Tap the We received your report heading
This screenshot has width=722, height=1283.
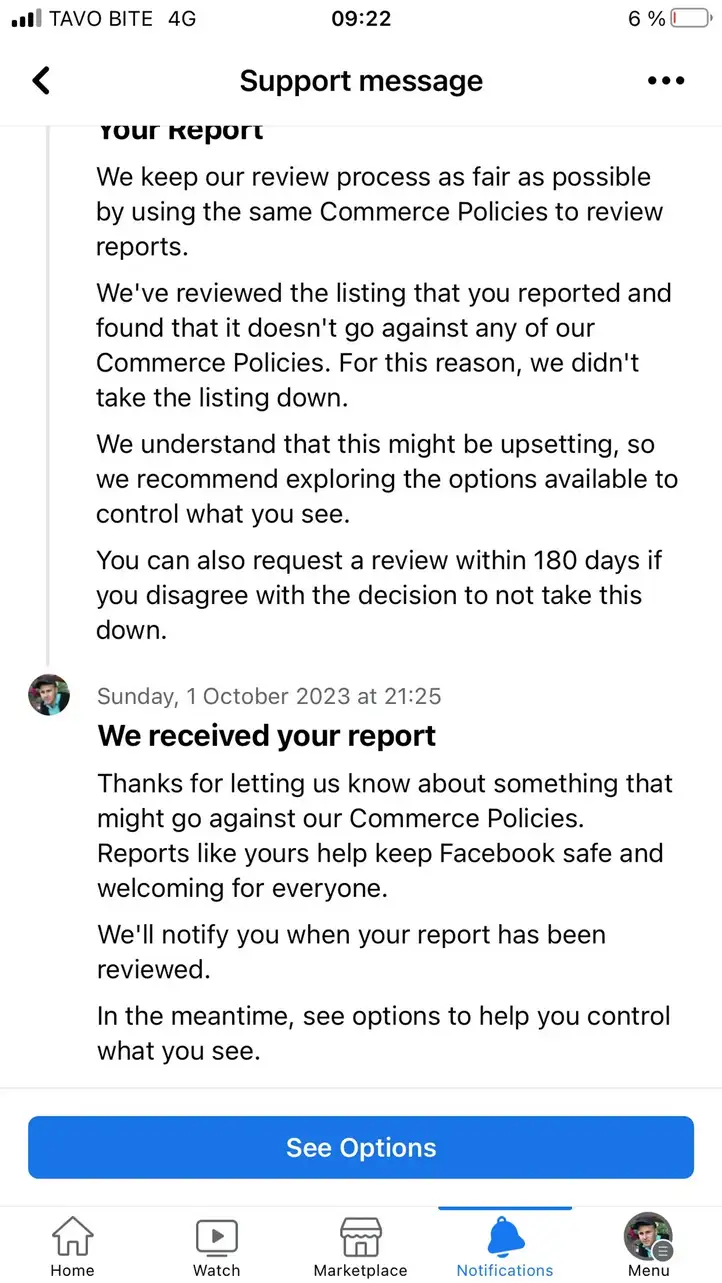pyautogui.click(x=267, y=736)
